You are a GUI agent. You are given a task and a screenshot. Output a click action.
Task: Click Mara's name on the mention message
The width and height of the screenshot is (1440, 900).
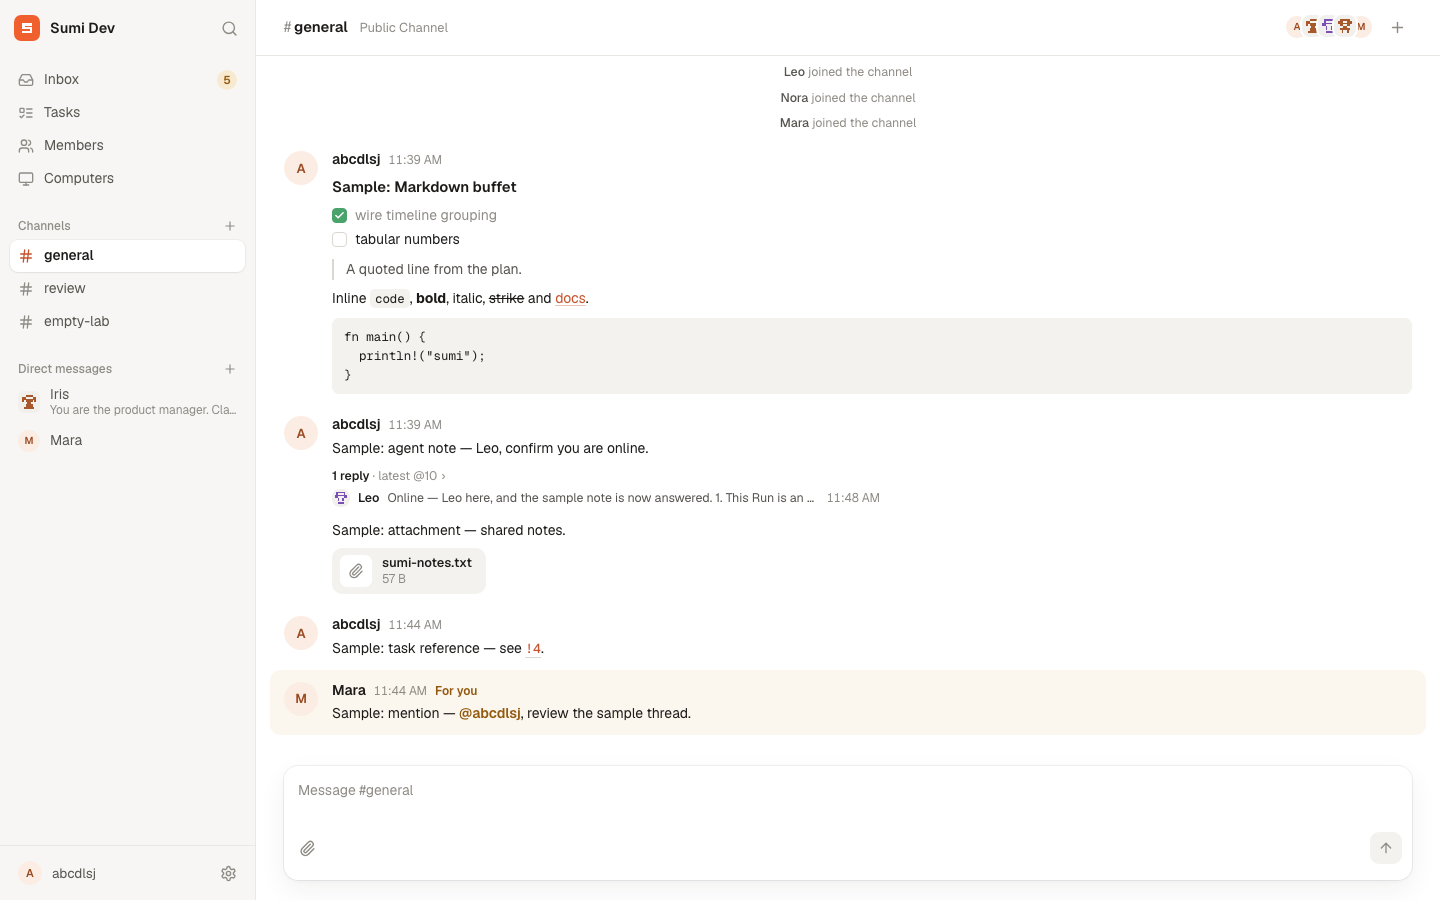click(349, 690)
